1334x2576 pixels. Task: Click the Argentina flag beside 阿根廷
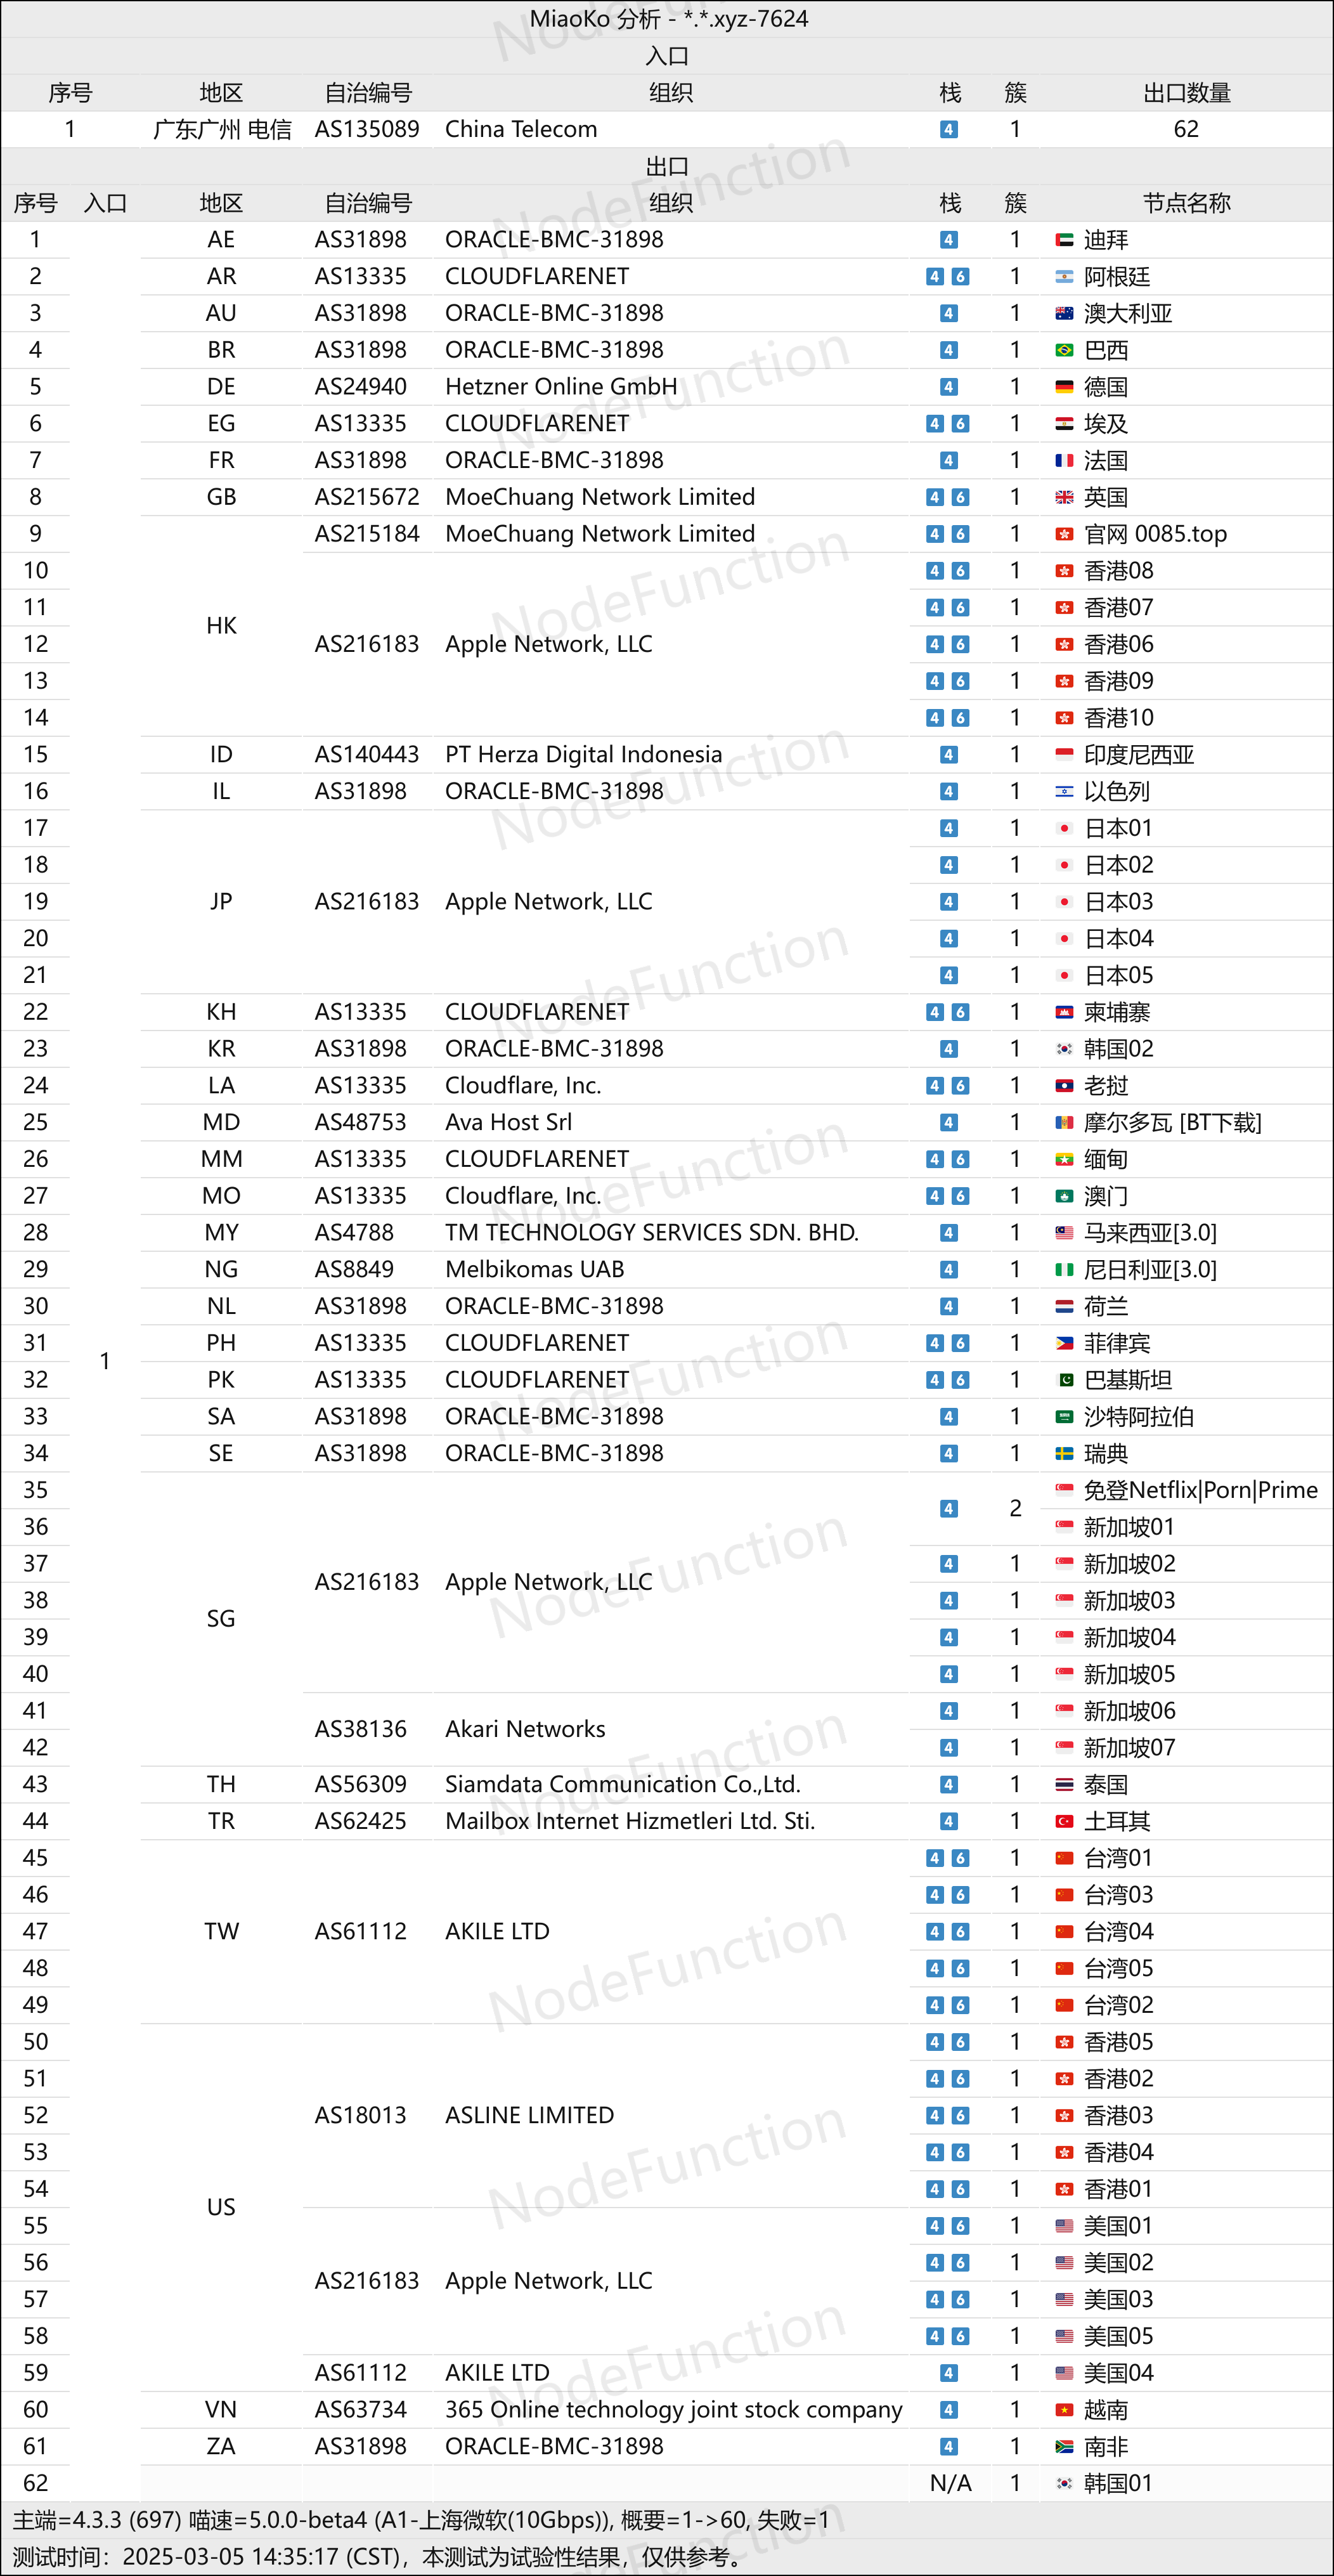1064,277
